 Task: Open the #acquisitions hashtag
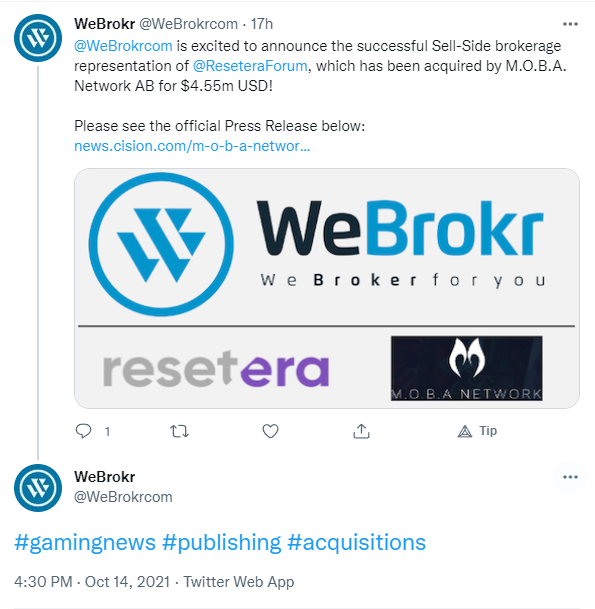357,542
